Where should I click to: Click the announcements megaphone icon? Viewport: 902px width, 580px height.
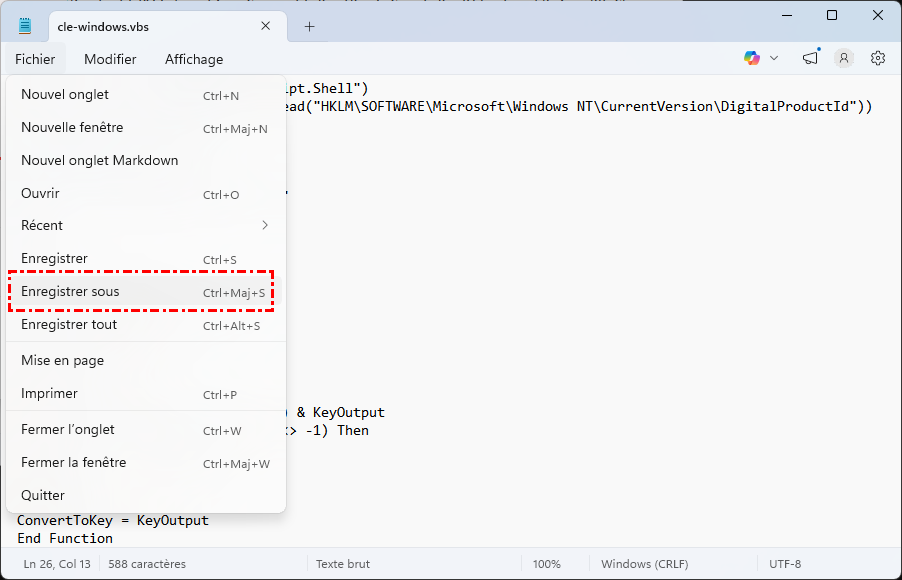[810, 59]
